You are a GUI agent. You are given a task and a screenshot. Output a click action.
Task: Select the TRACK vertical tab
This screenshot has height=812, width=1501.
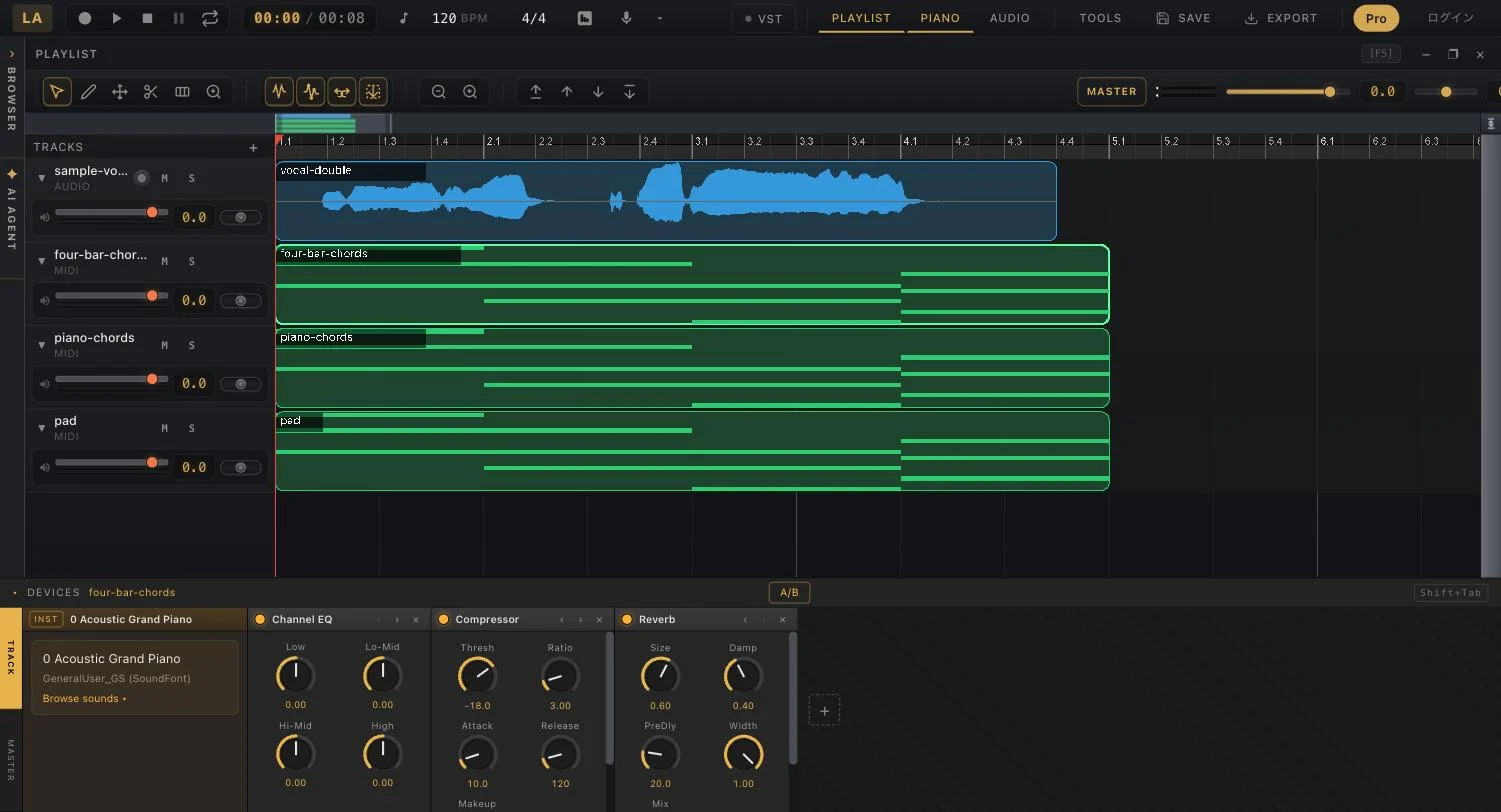coord(11,658)
